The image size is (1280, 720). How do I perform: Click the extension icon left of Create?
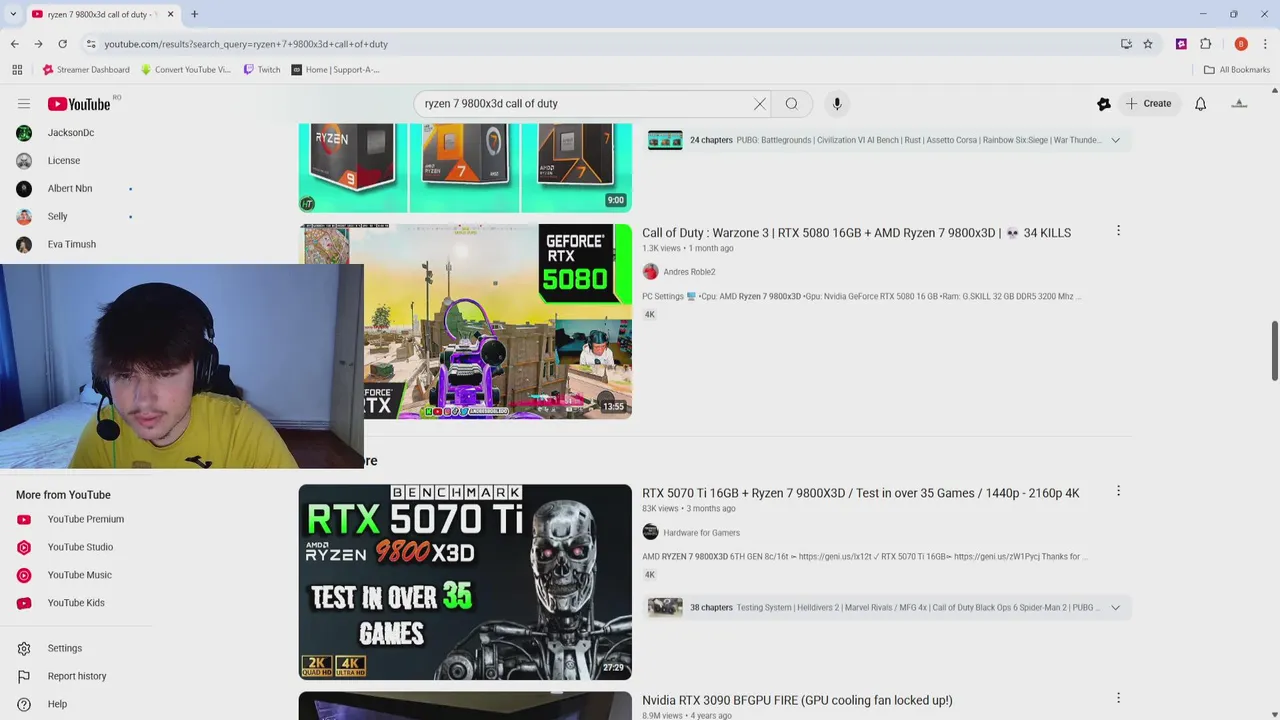1104,104
